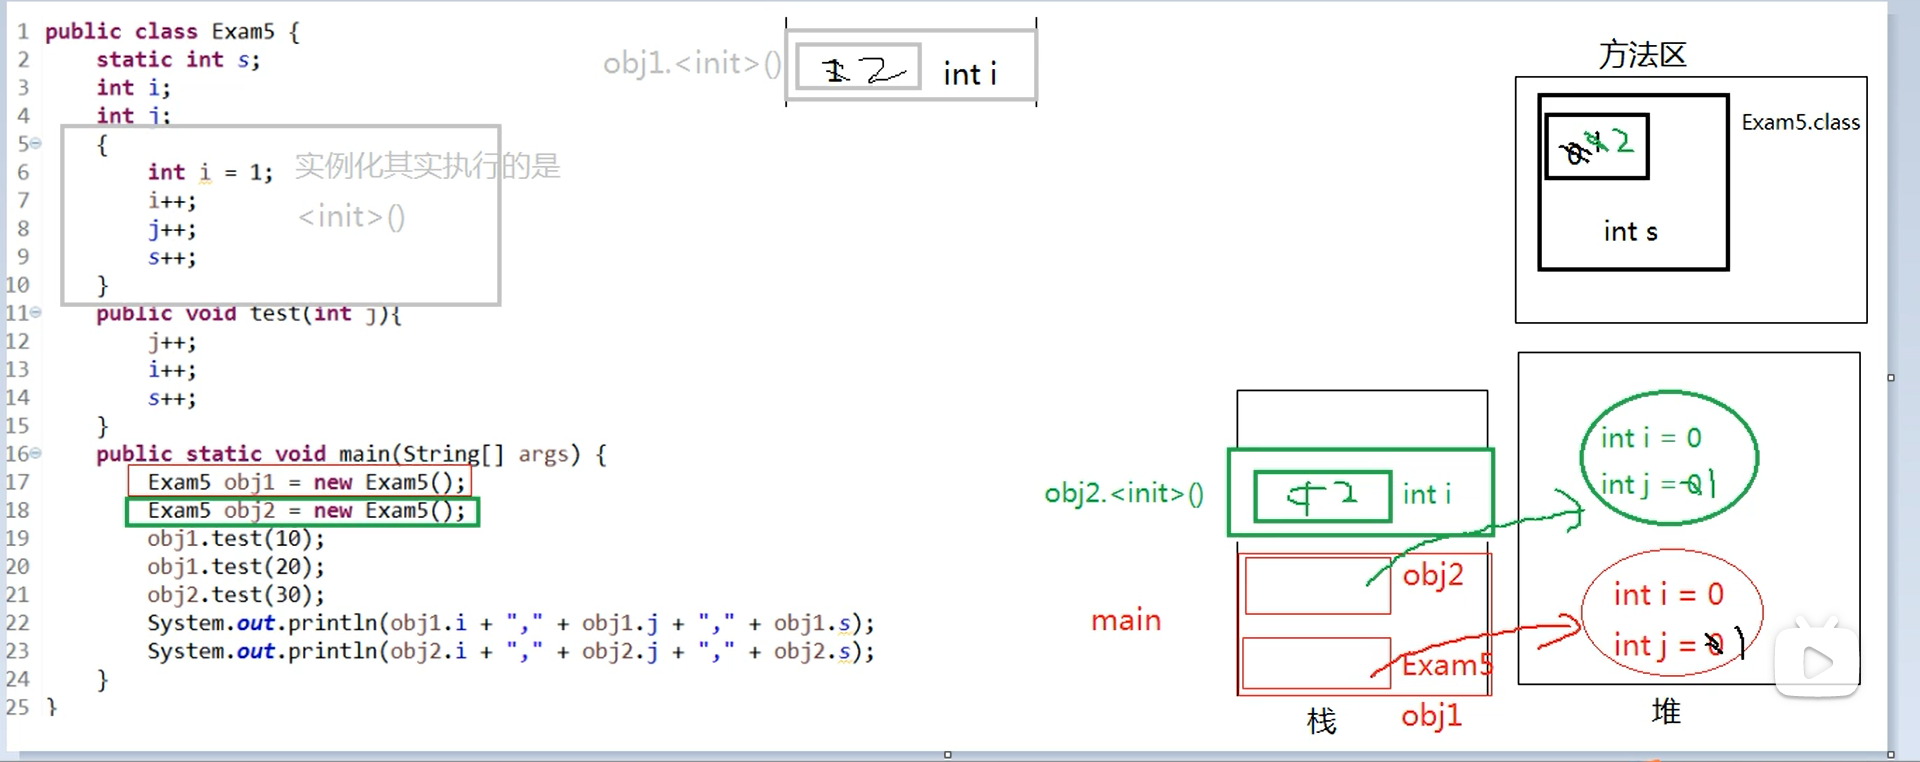
Task: Click "Exam5 obj2 = new Exam5();" line
Action: tap(306, 510)
